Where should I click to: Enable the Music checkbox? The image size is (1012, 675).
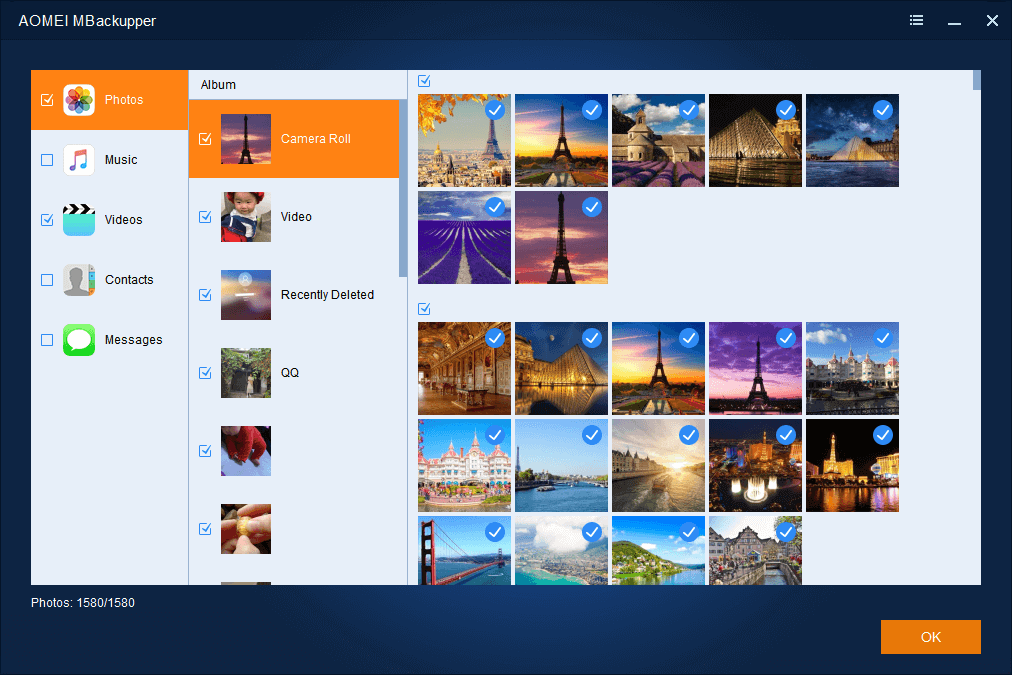click(x=47, y=160)
